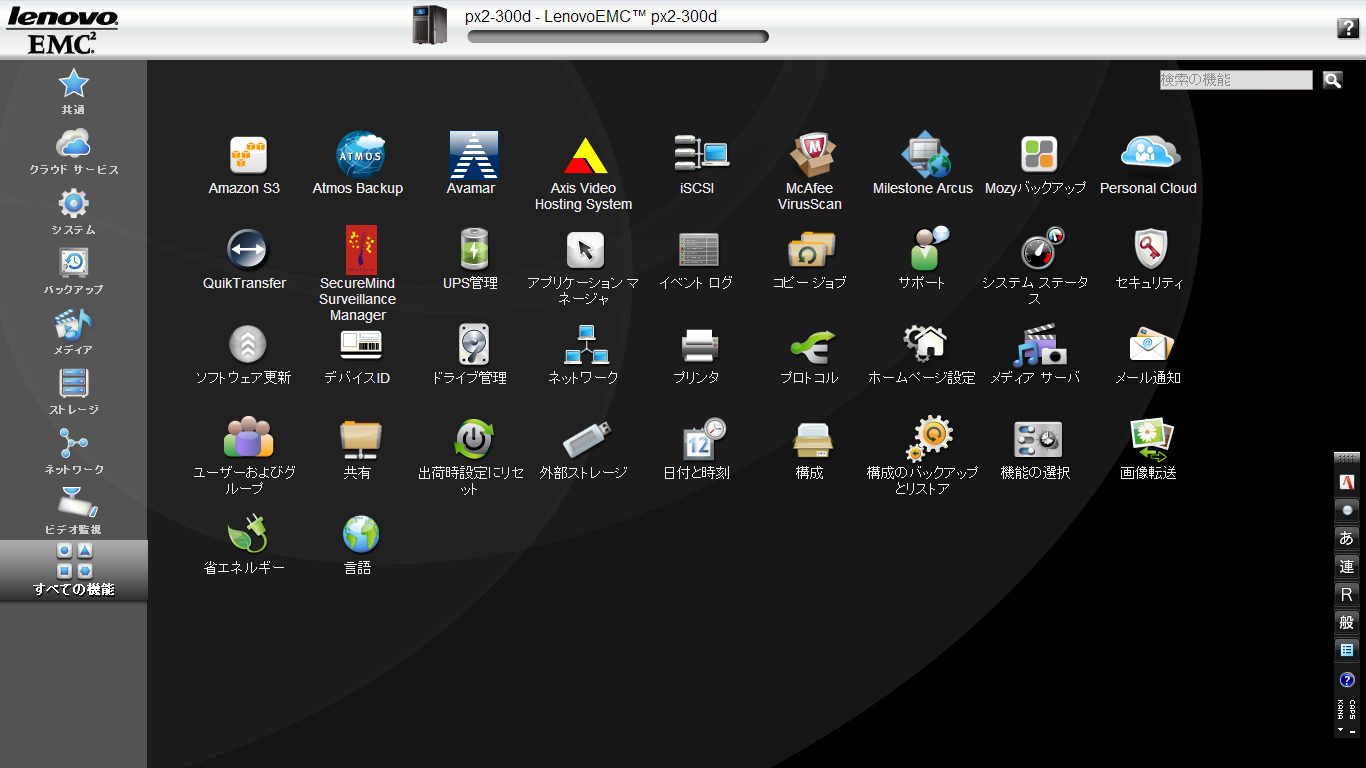Image resolution: width=1366 pixels, height=768 pixels.
Task: Click the px2-300d device image
Action: click(x=429, y=25)
